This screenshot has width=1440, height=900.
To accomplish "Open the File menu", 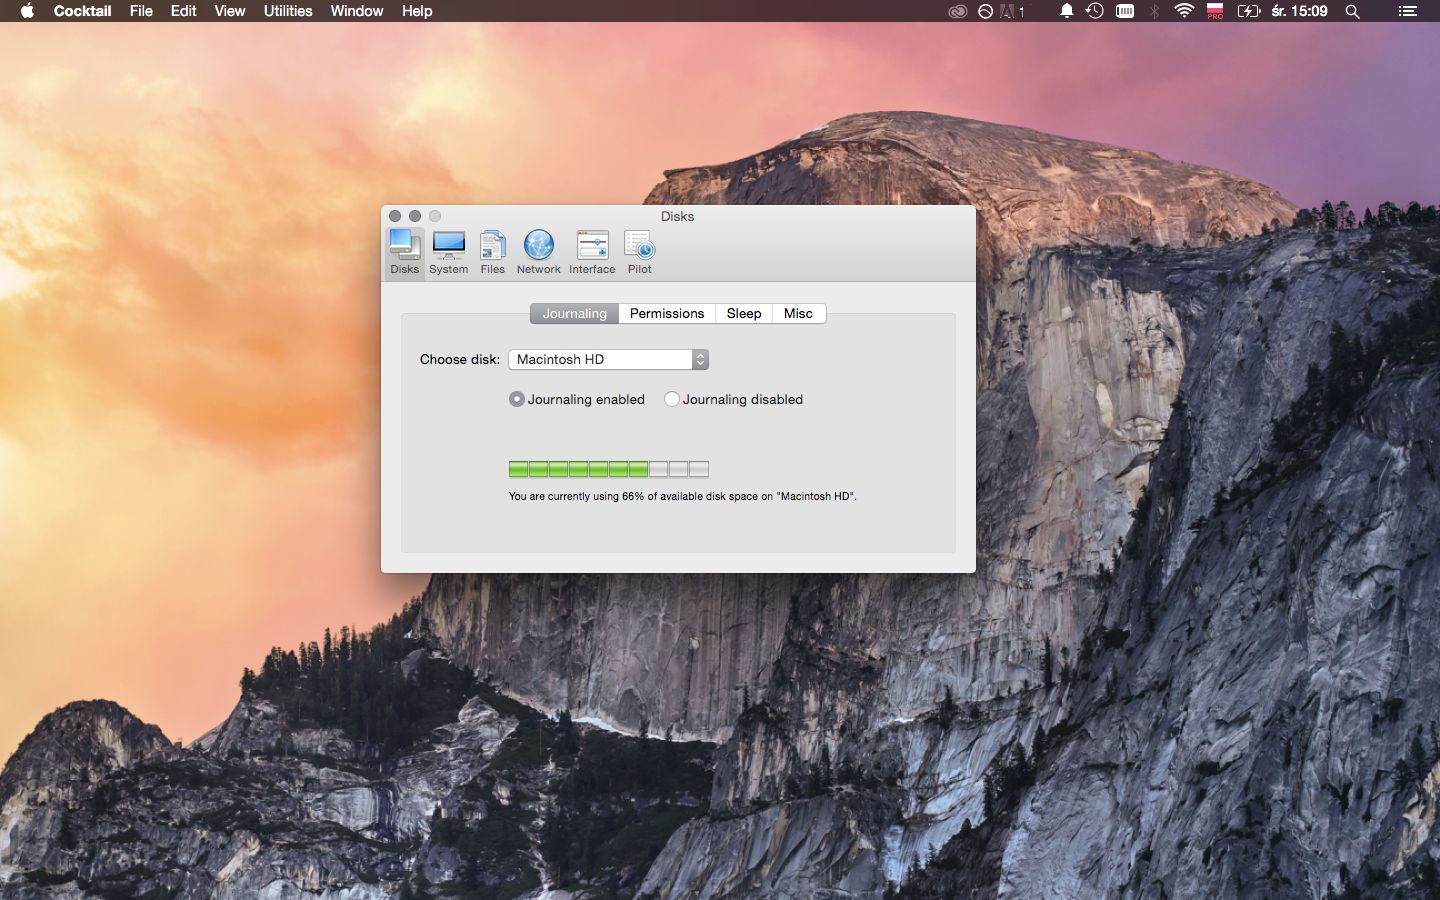I will (x=141, y=11).
